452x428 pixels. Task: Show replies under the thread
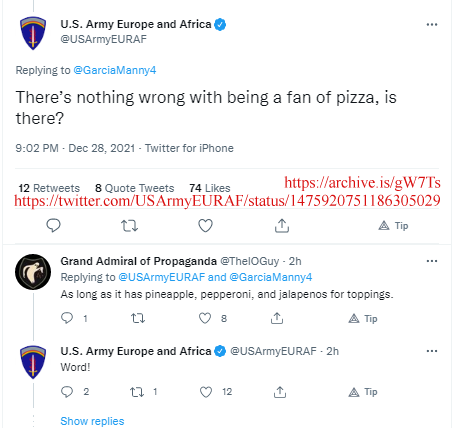(92, 421)
